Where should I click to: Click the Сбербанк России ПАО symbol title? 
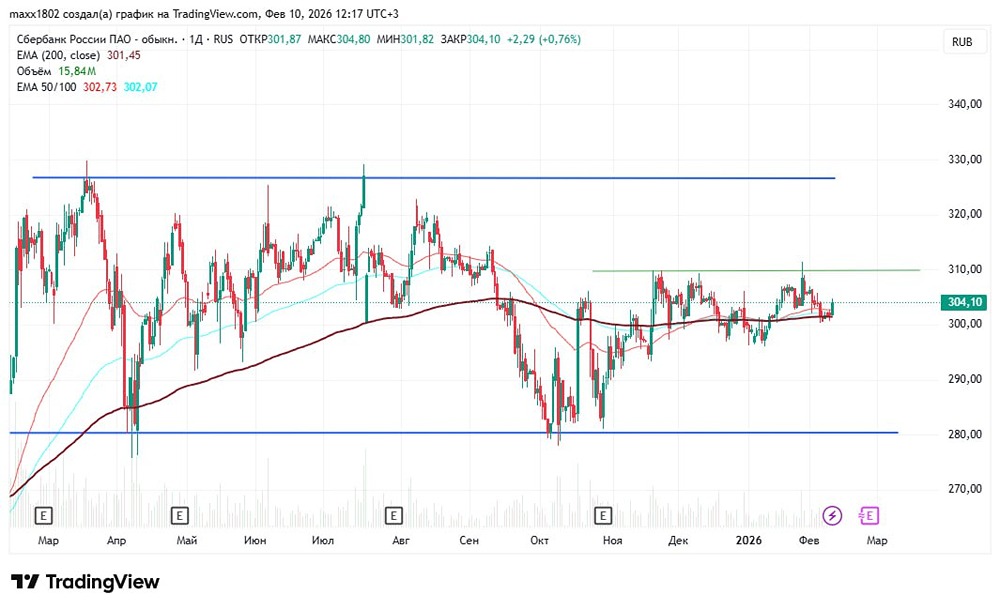point(97,39)
